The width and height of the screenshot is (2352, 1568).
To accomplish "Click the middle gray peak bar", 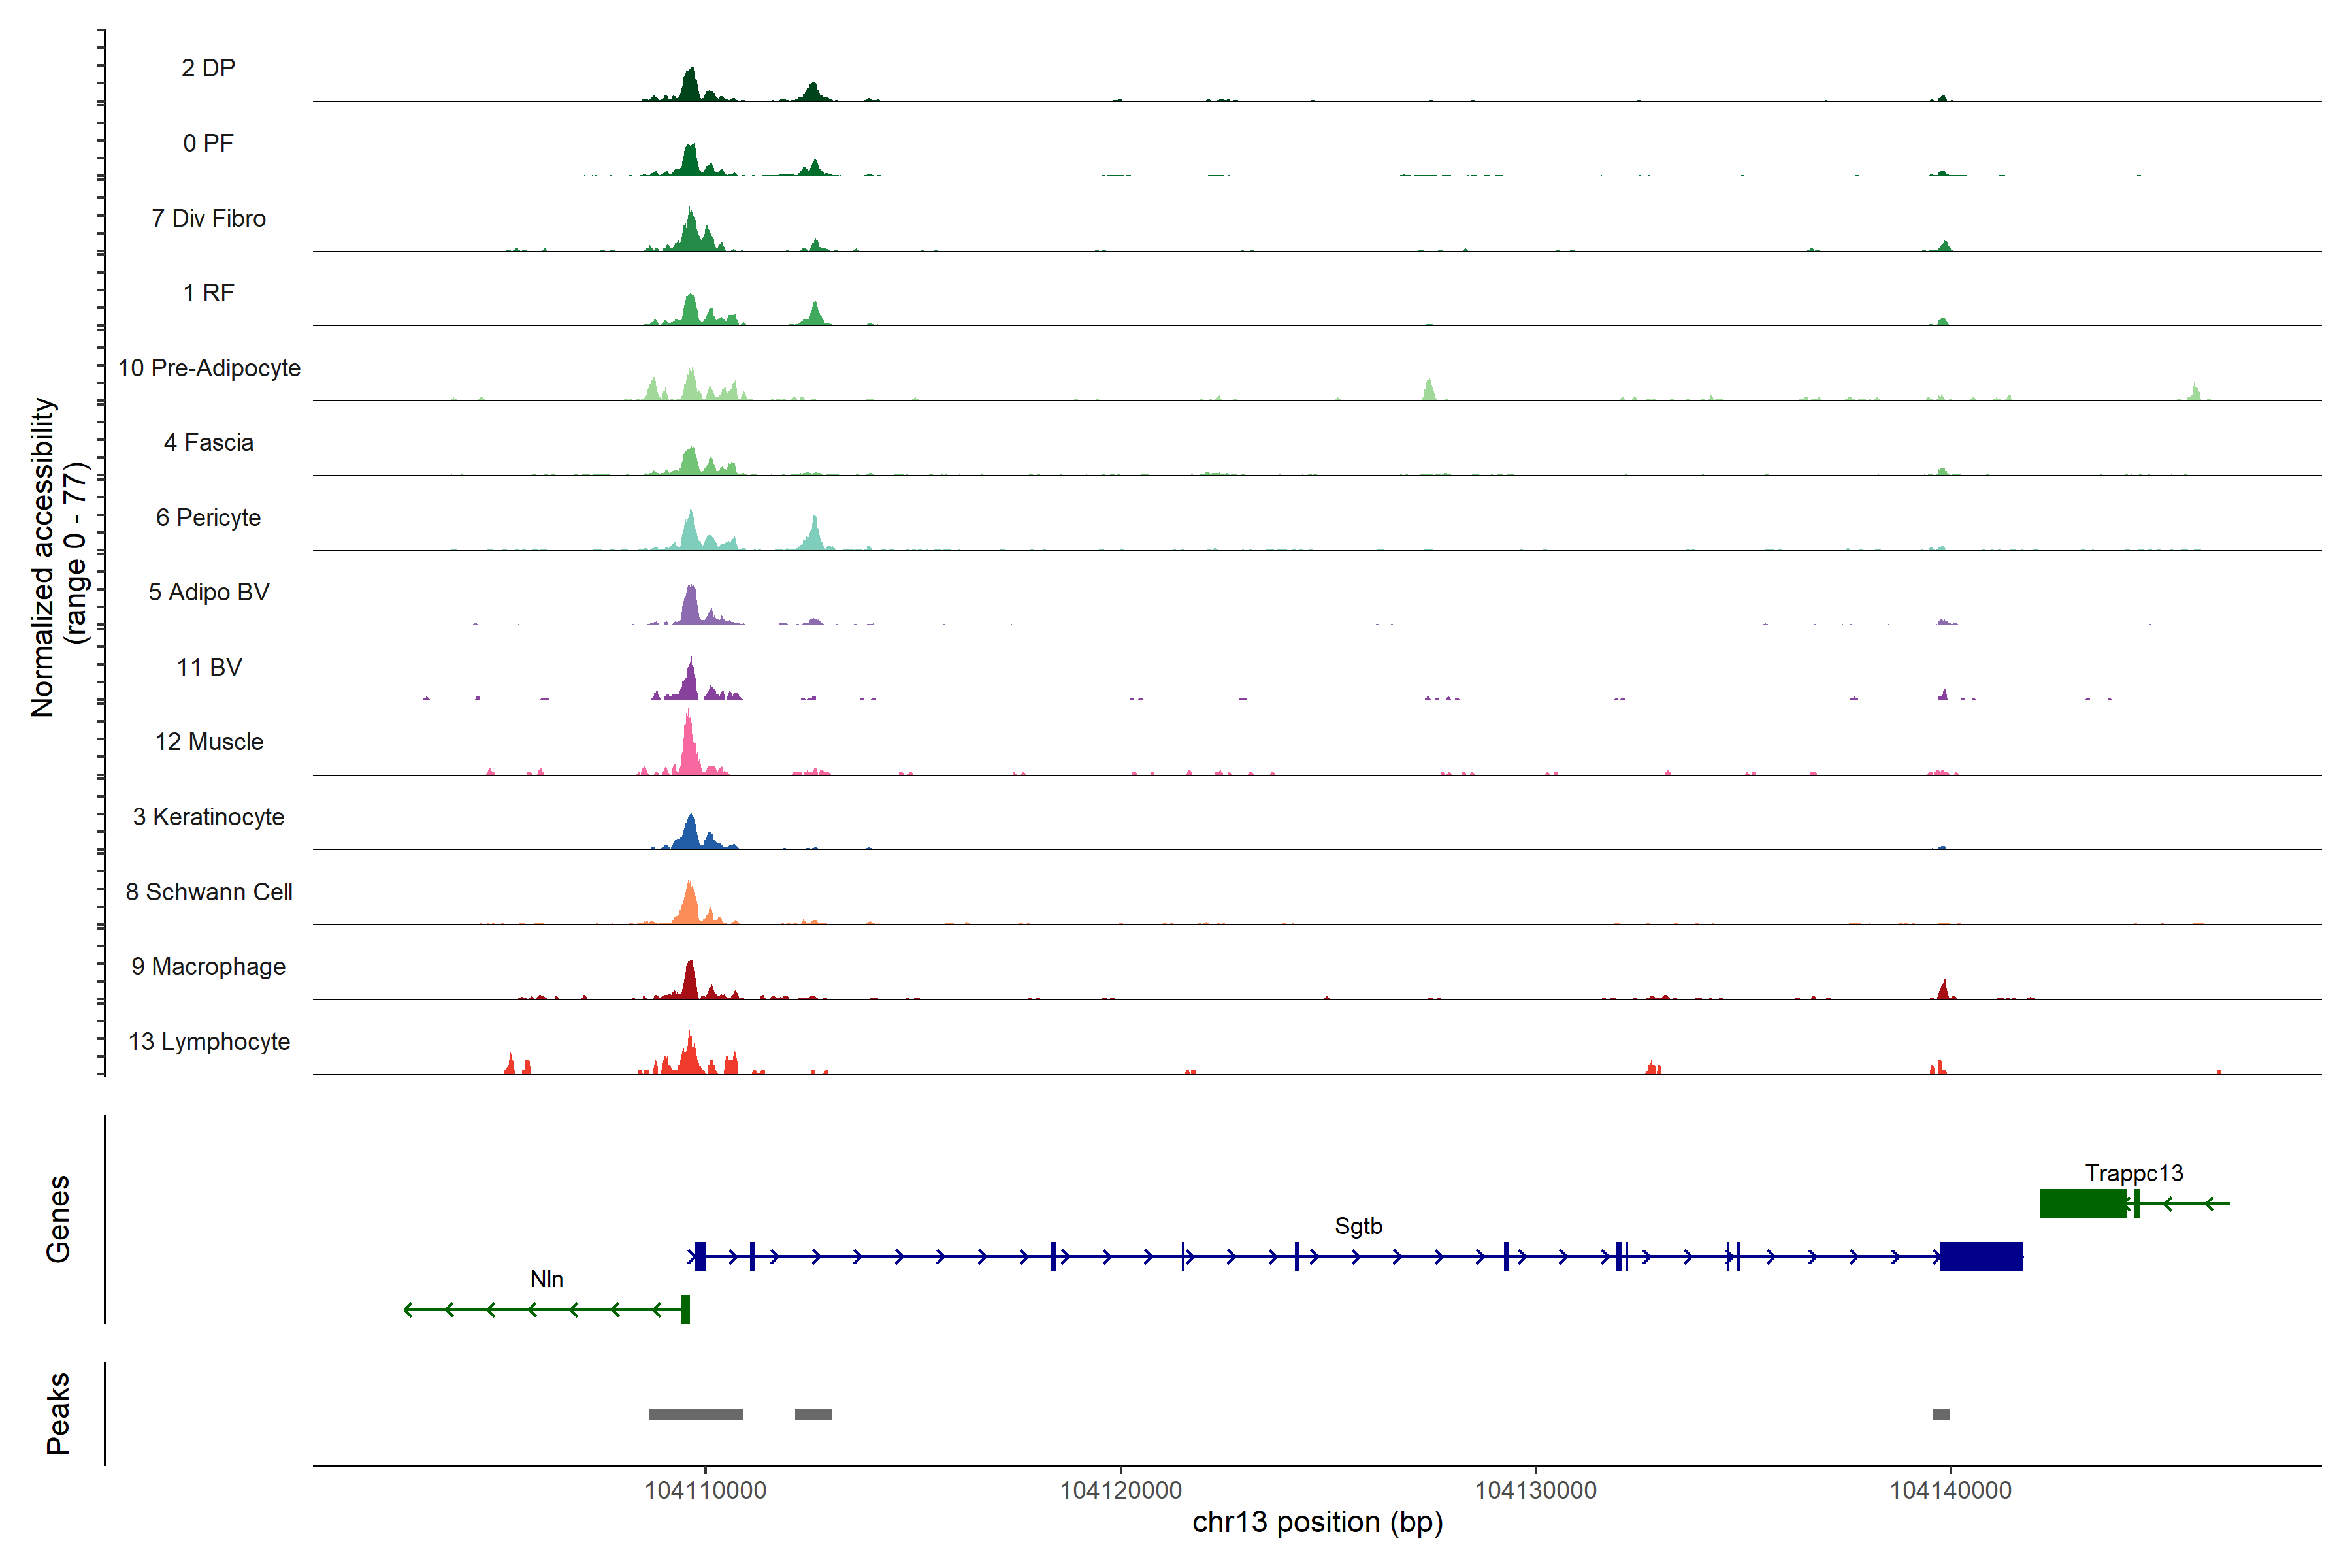I will [813, 1414].
